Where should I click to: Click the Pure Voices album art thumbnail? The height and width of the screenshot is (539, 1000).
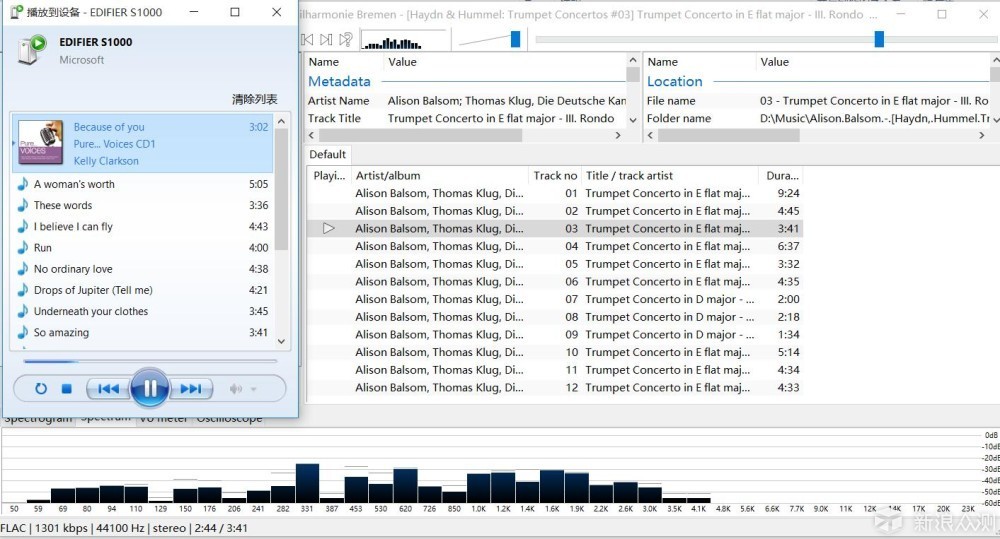tap(41, 142)
